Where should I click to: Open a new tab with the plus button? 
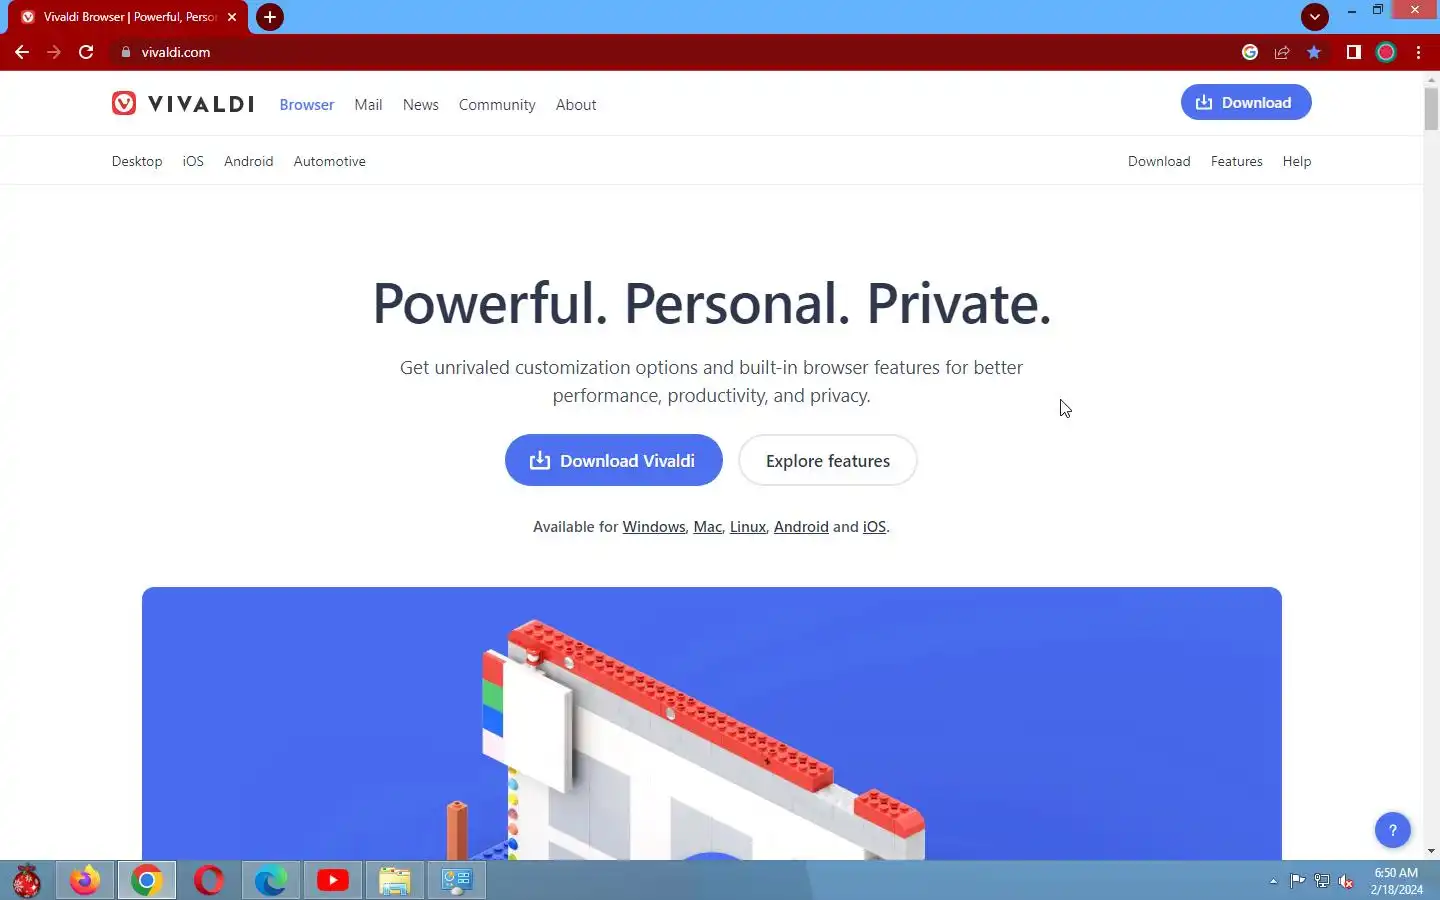(x=270, y=17)
